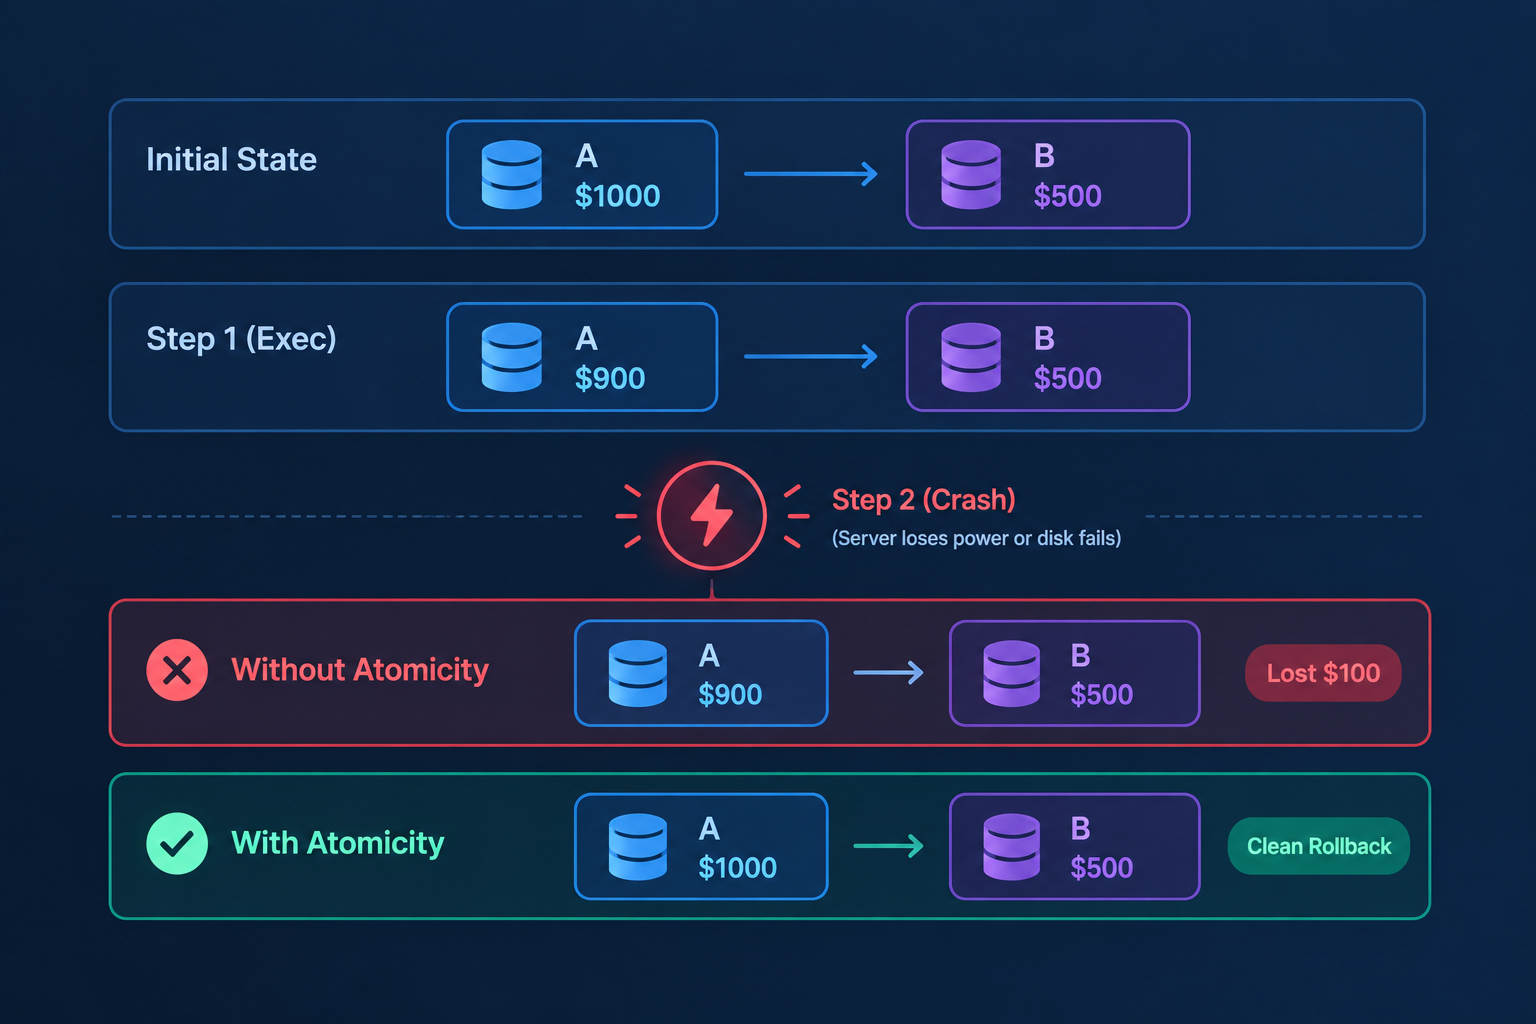Click account B database icon in Step 1 row
The width and height of the screenshot is (1536, 1024).
[971, 357]
